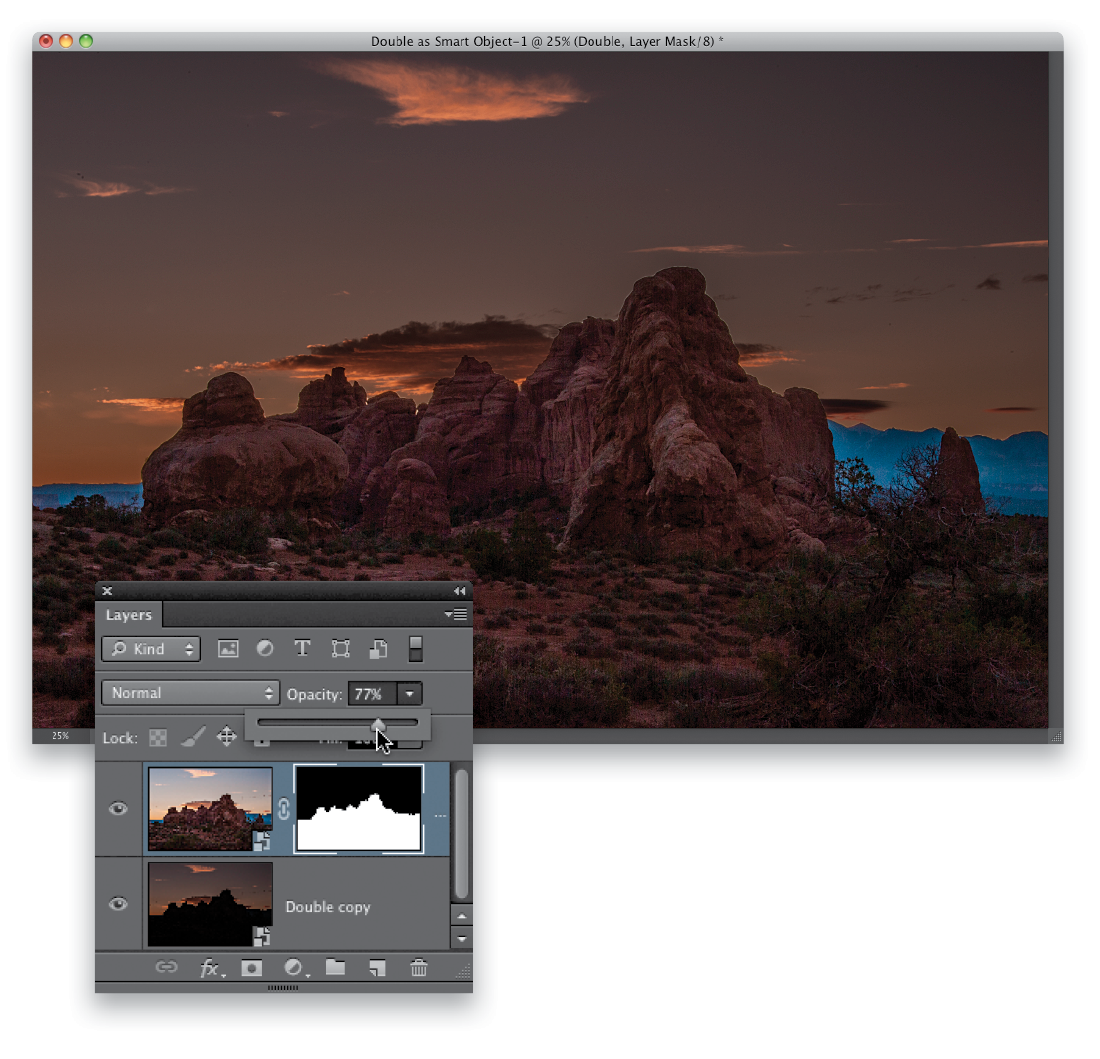The image size is (1100, 1059).
Task: Add a layer mask button
Action: (x=251, y=969)
